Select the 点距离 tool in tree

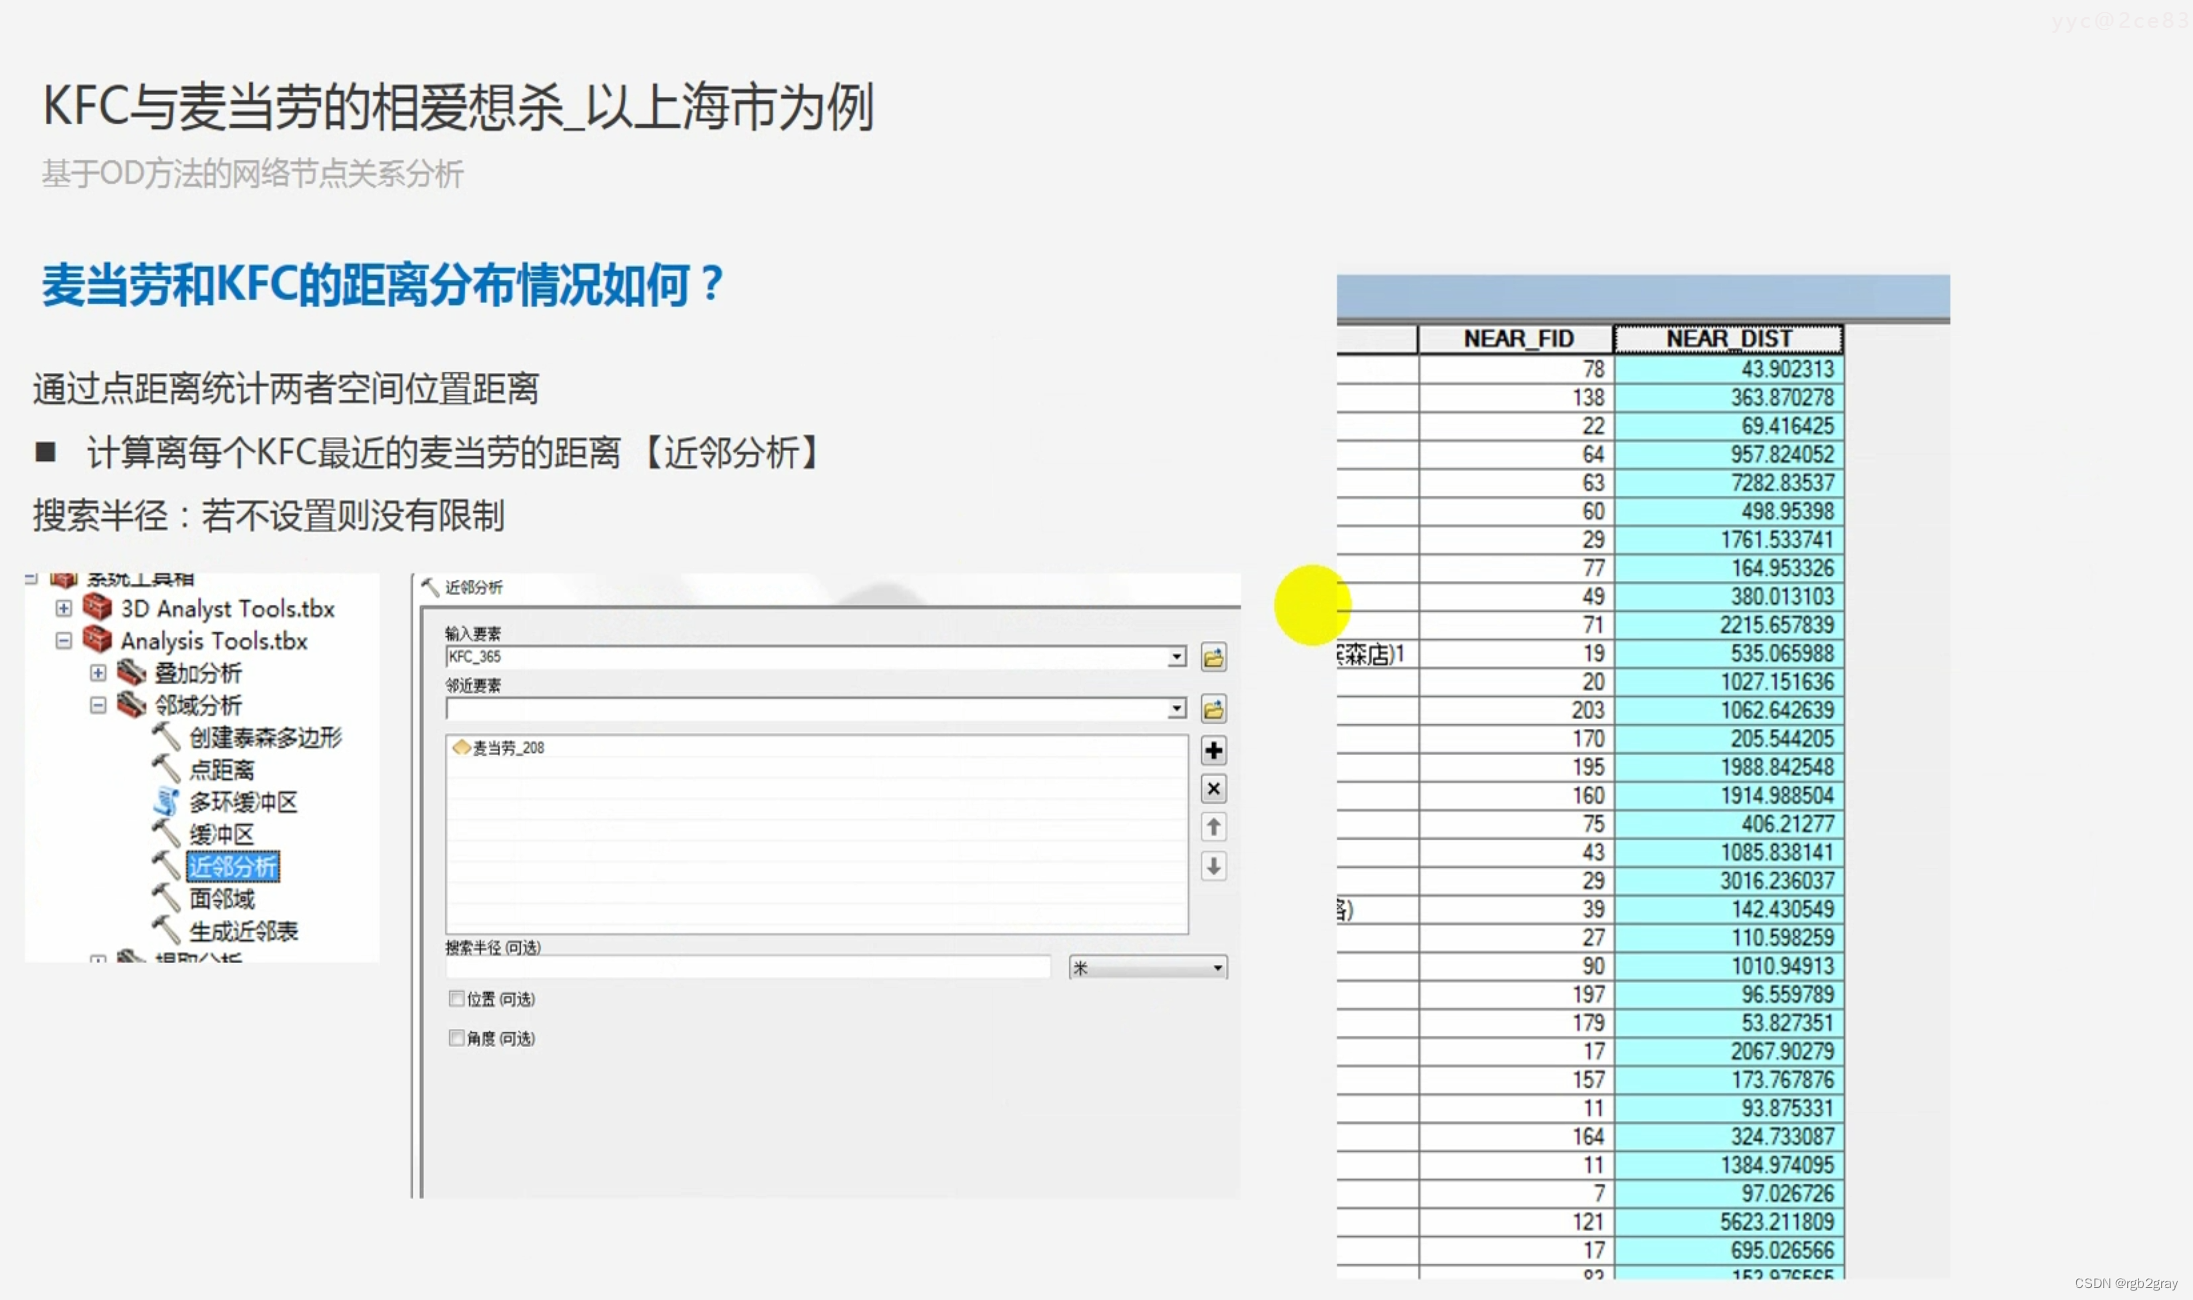[222, 770]
